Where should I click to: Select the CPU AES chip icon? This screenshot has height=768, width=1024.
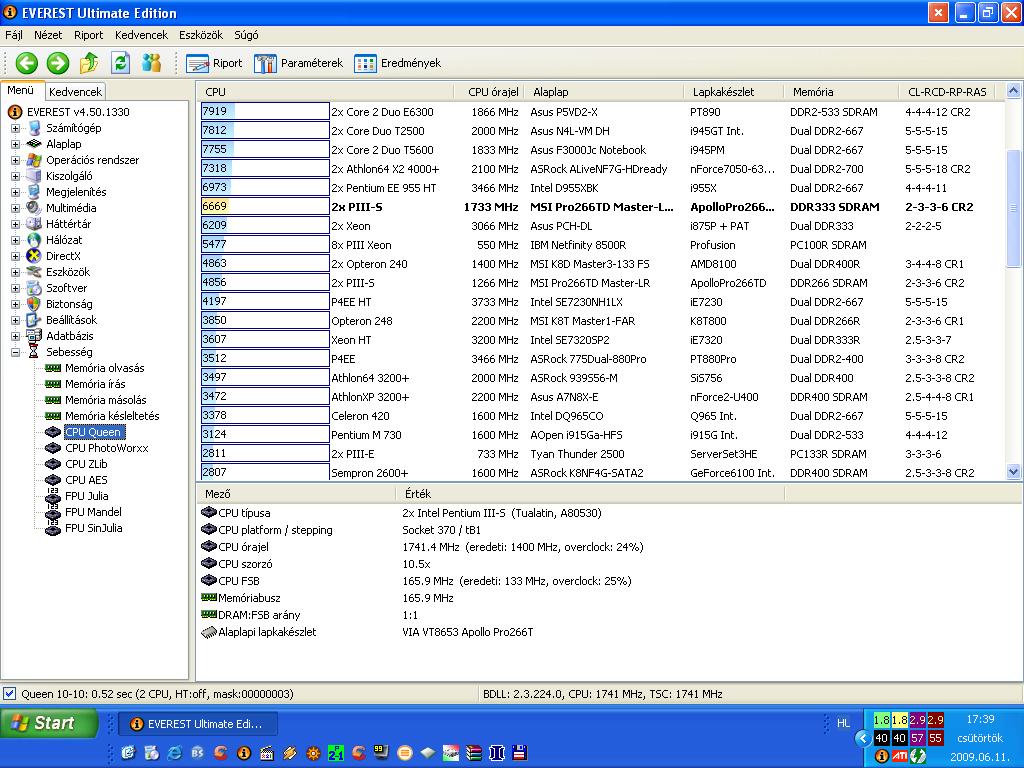(53, 480)
